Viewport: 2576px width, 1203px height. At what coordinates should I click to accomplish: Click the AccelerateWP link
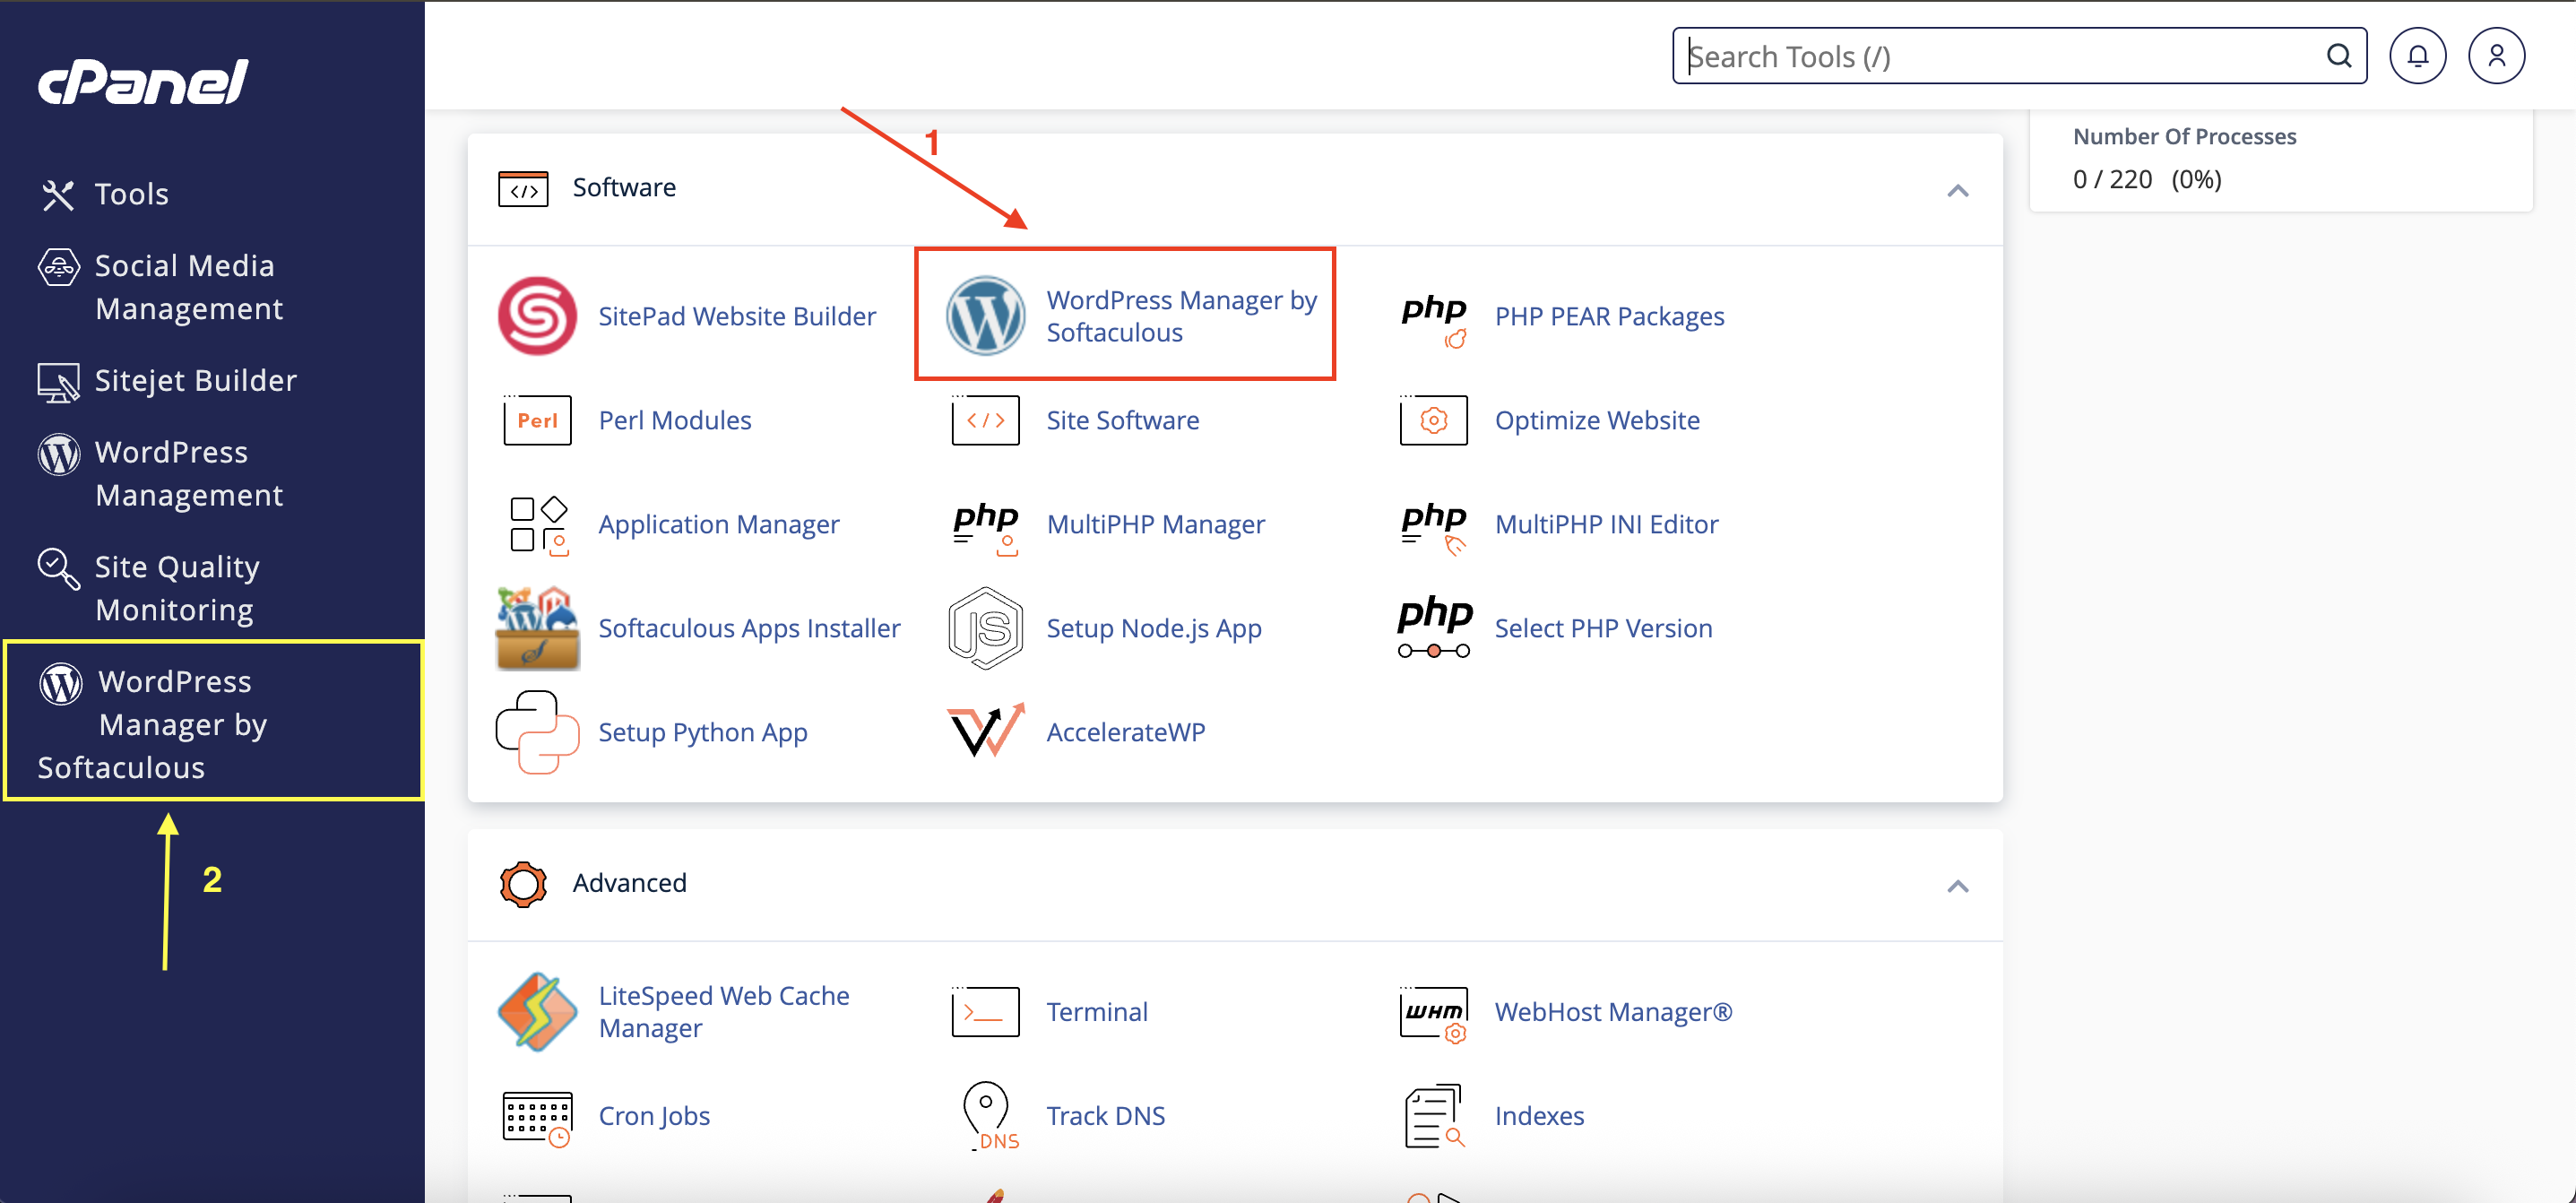[1126, 732]
